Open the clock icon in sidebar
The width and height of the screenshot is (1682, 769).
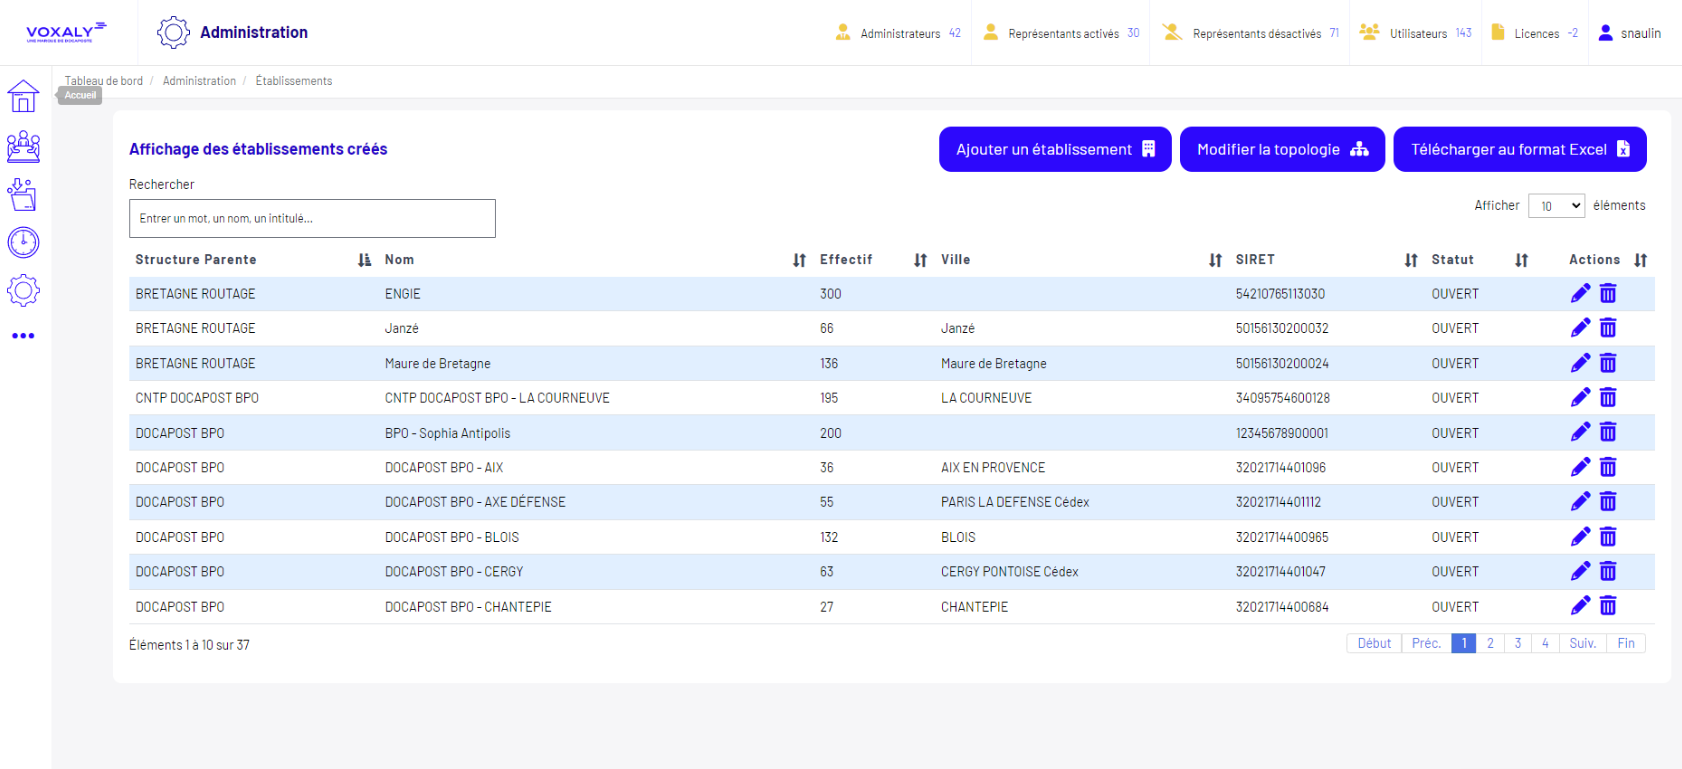point(23,242)
